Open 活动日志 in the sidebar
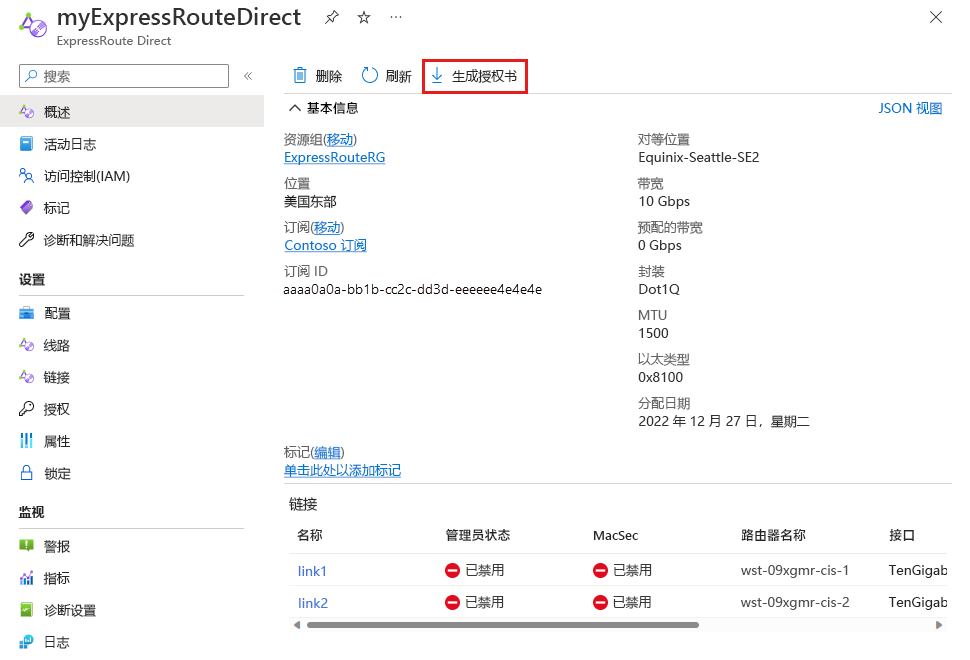970x660 pixels. [x=70, y=144]
